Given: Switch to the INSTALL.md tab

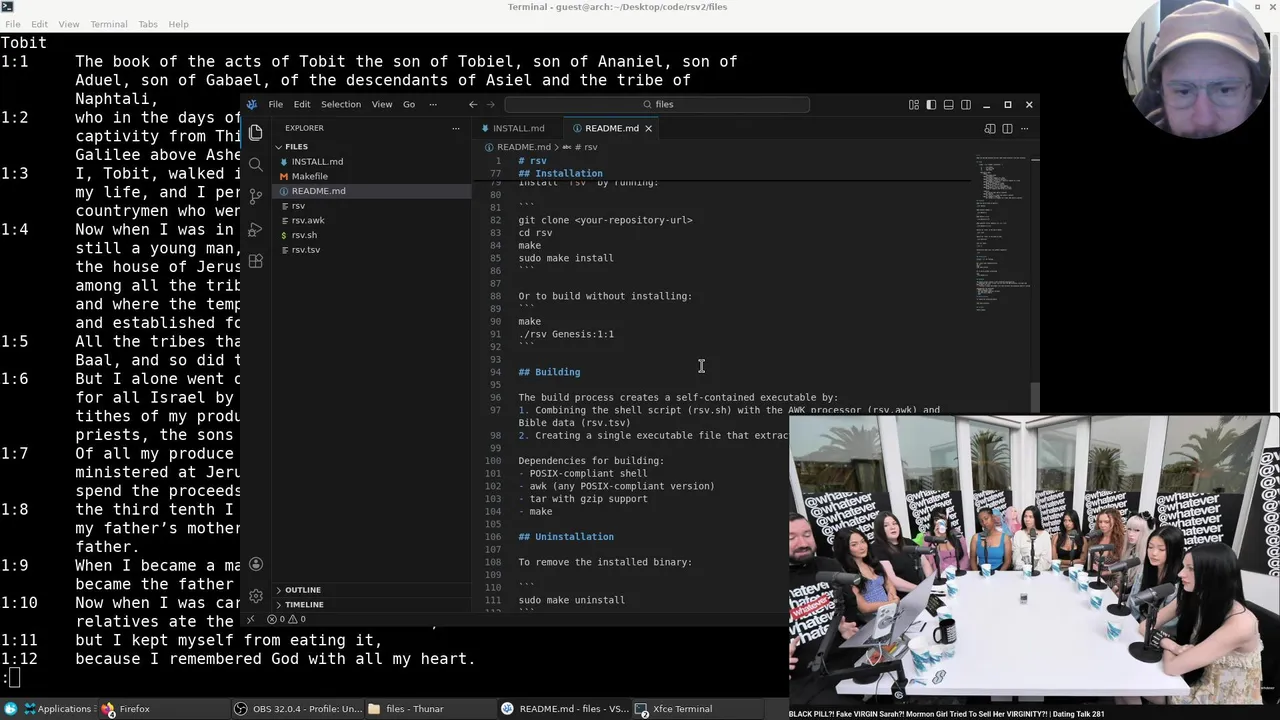Looking at the screenshot, I should point(517,128).
